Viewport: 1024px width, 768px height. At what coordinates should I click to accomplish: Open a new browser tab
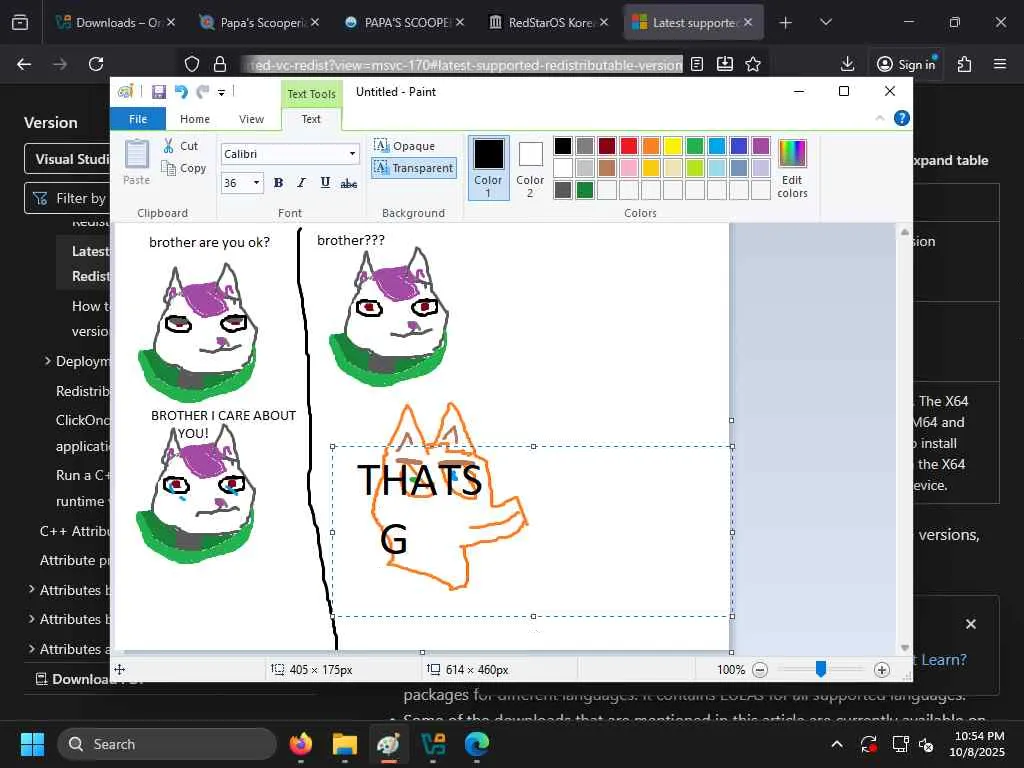coord(786,23)
